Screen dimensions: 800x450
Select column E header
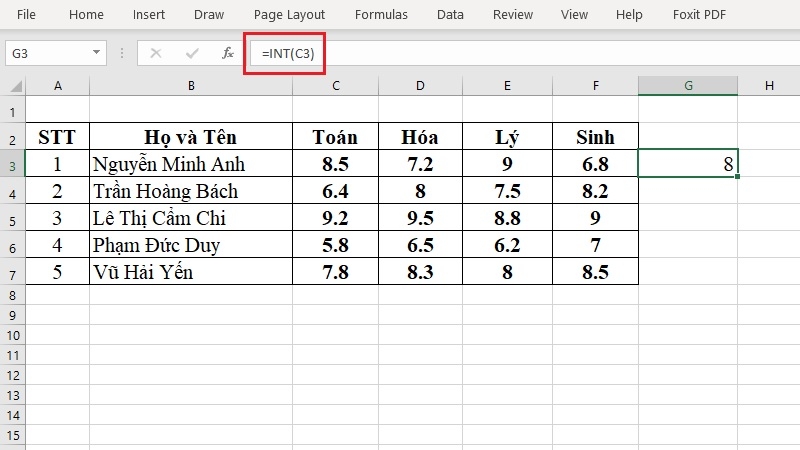[x=507, y=86]
